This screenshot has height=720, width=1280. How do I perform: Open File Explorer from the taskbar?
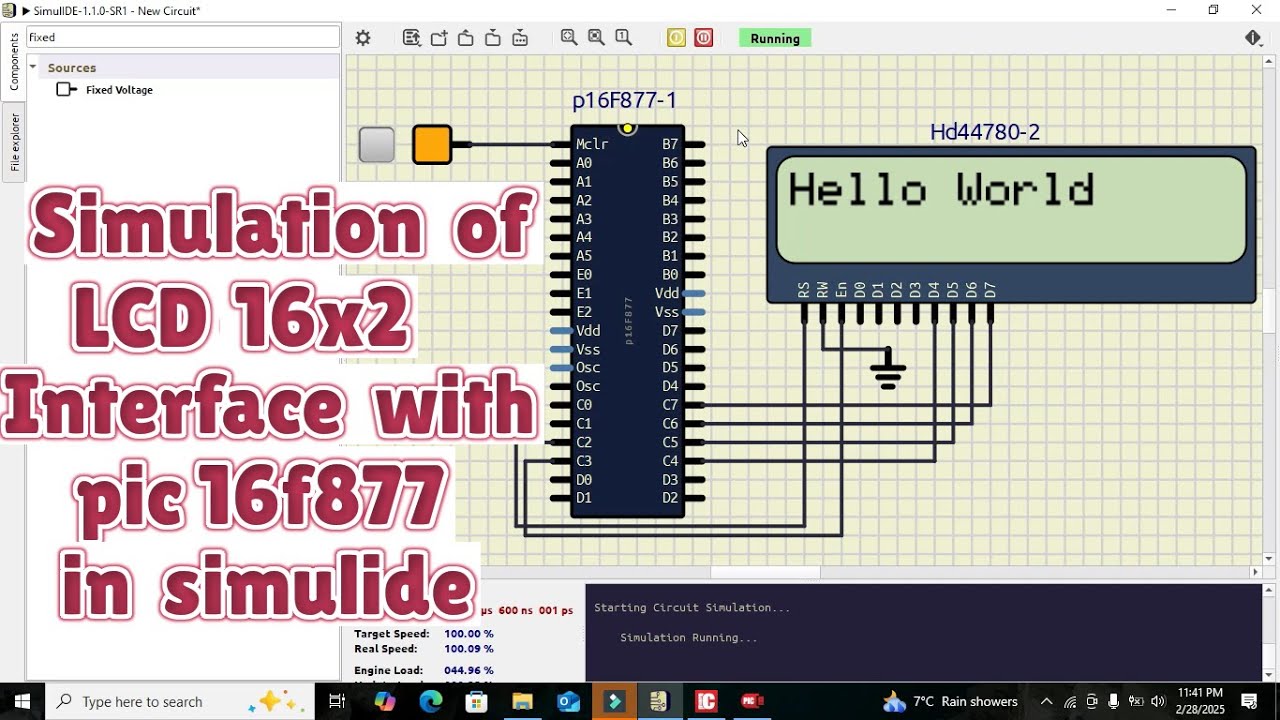(x=522, y=701)
